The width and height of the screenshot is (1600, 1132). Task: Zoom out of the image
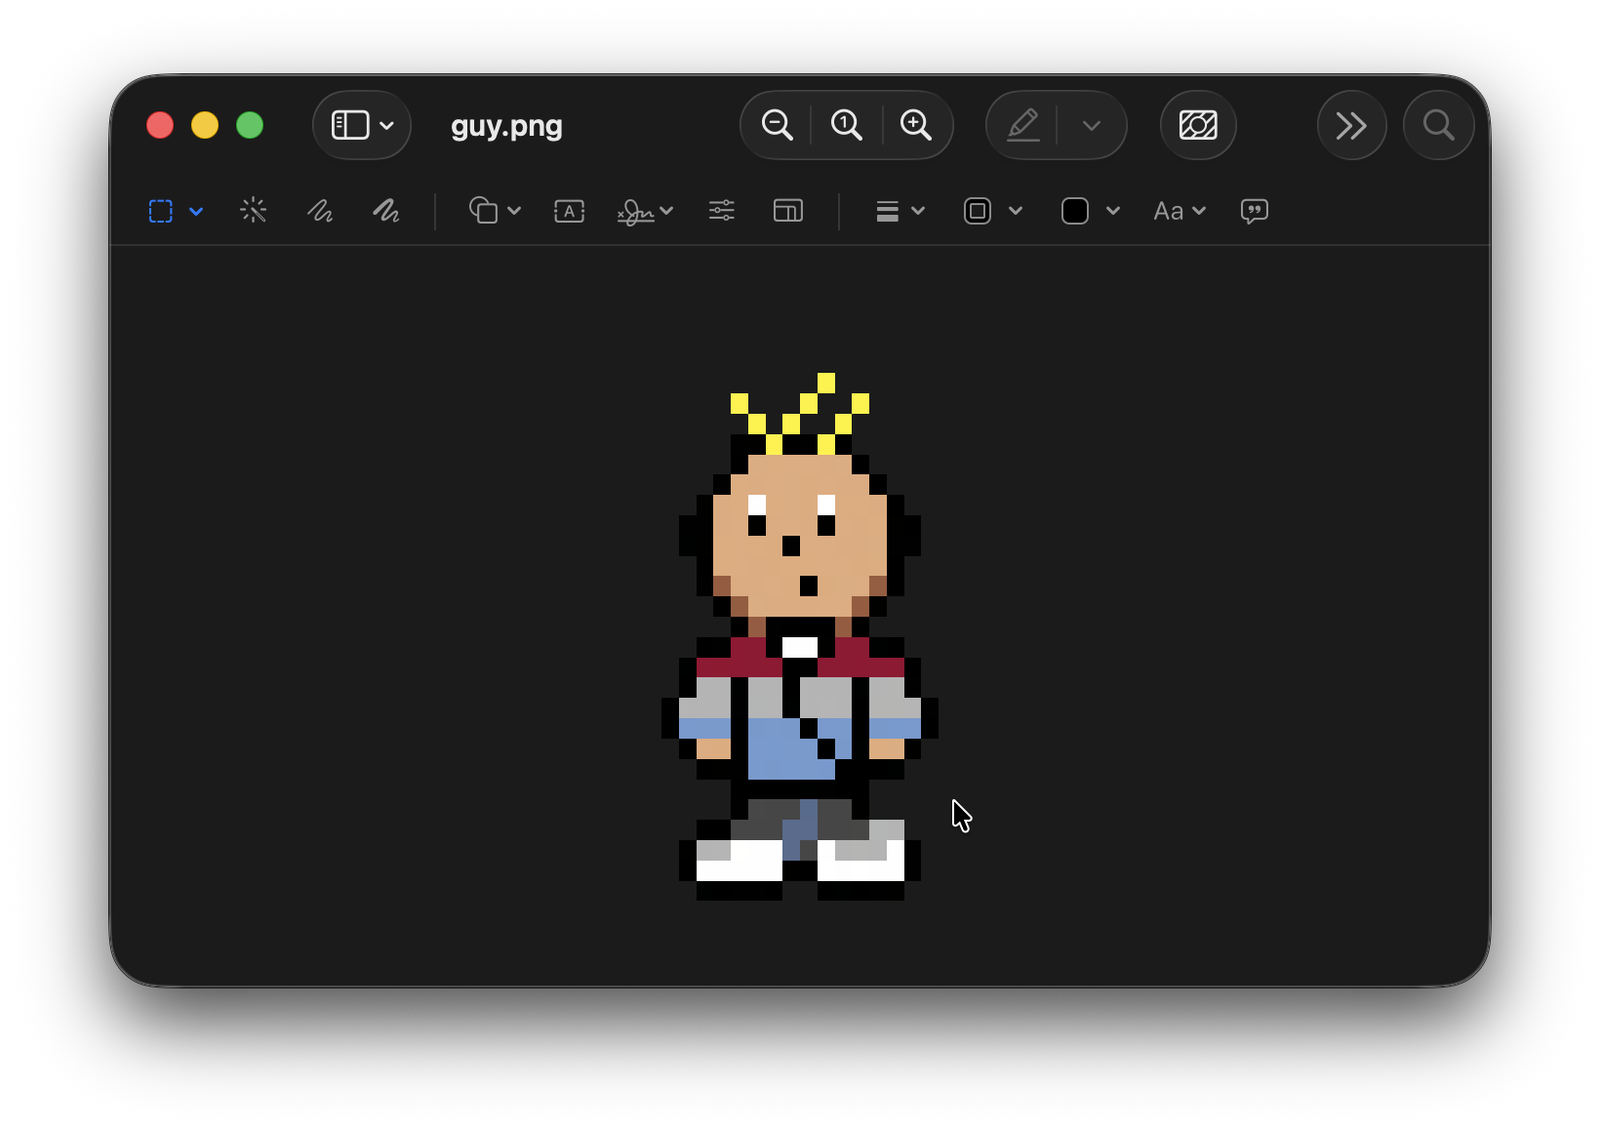click(777, 125)
